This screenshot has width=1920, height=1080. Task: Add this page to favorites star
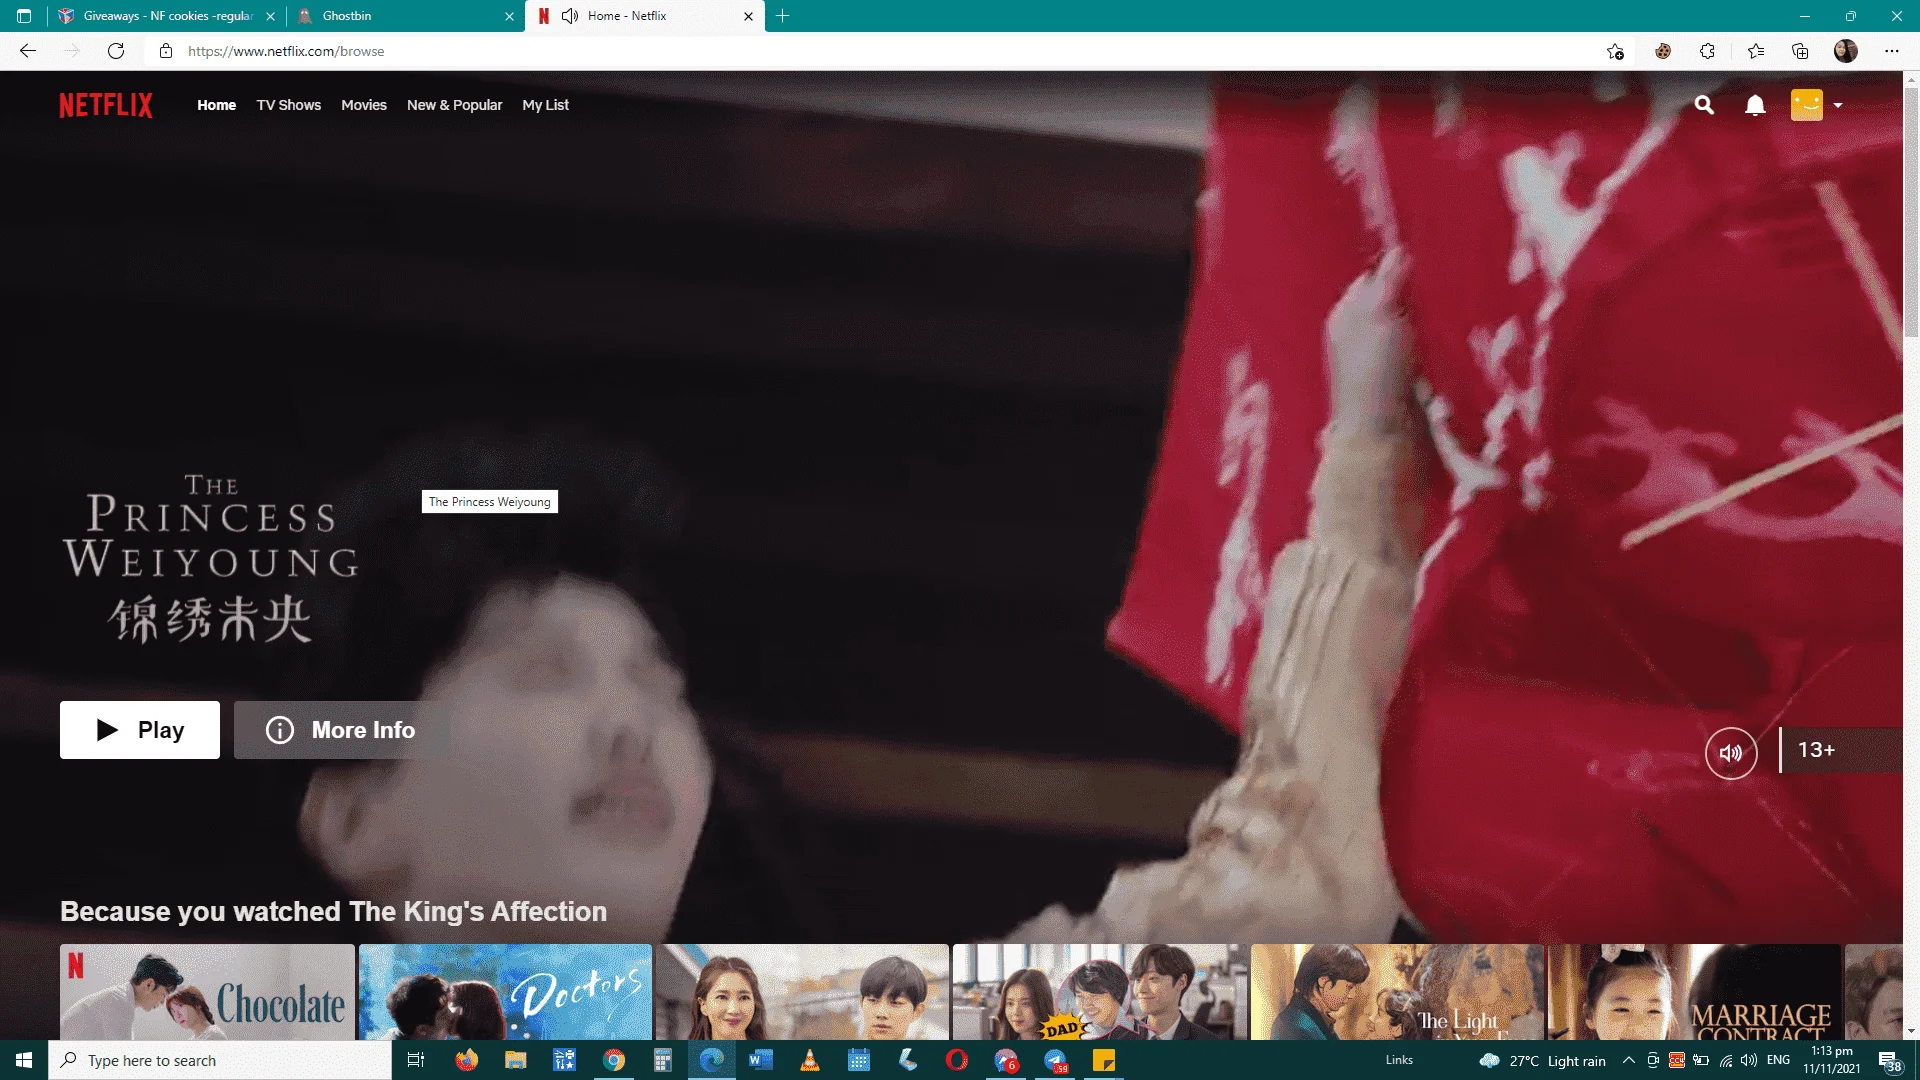click(x=1615, y=51)
